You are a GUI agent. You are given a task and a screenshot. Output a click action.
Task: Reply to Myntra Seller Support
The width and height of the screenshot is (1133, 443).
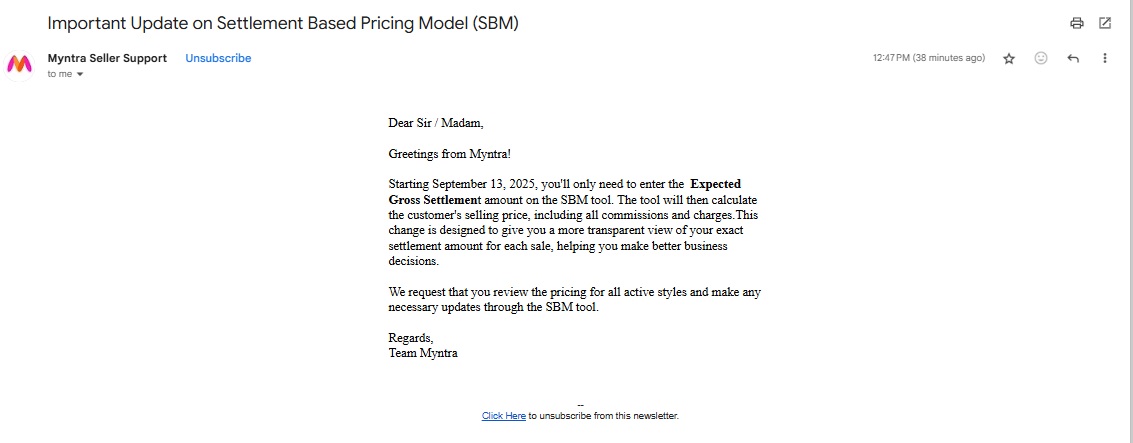(1073, 59)
